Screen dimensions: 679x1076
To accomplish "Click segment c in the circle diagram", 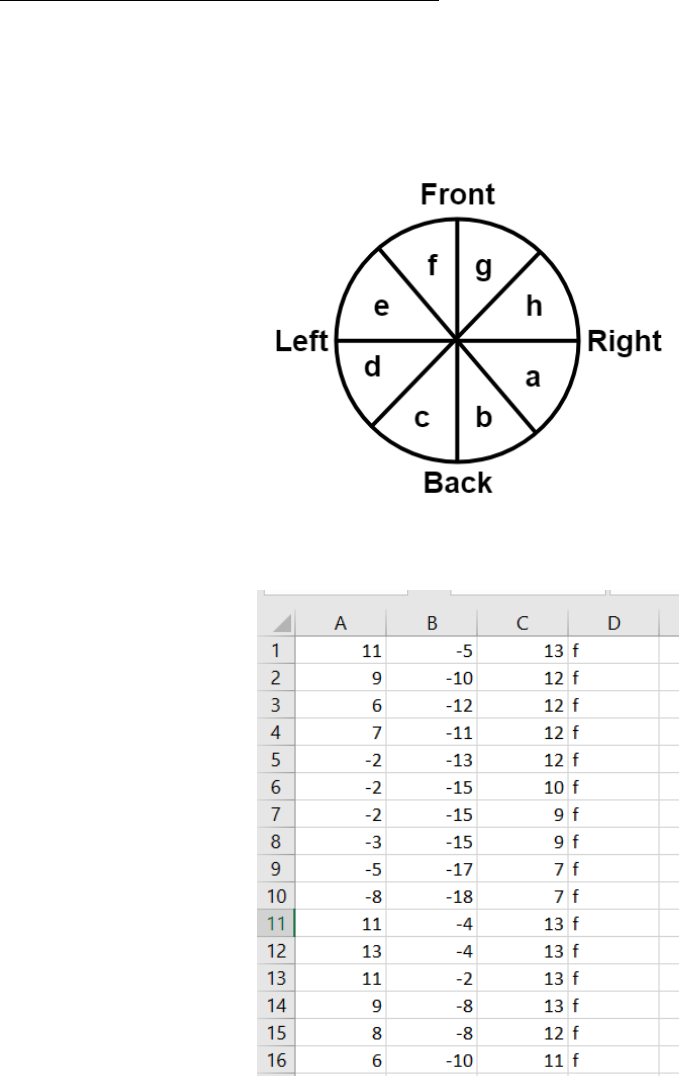I will pos(423,418).
